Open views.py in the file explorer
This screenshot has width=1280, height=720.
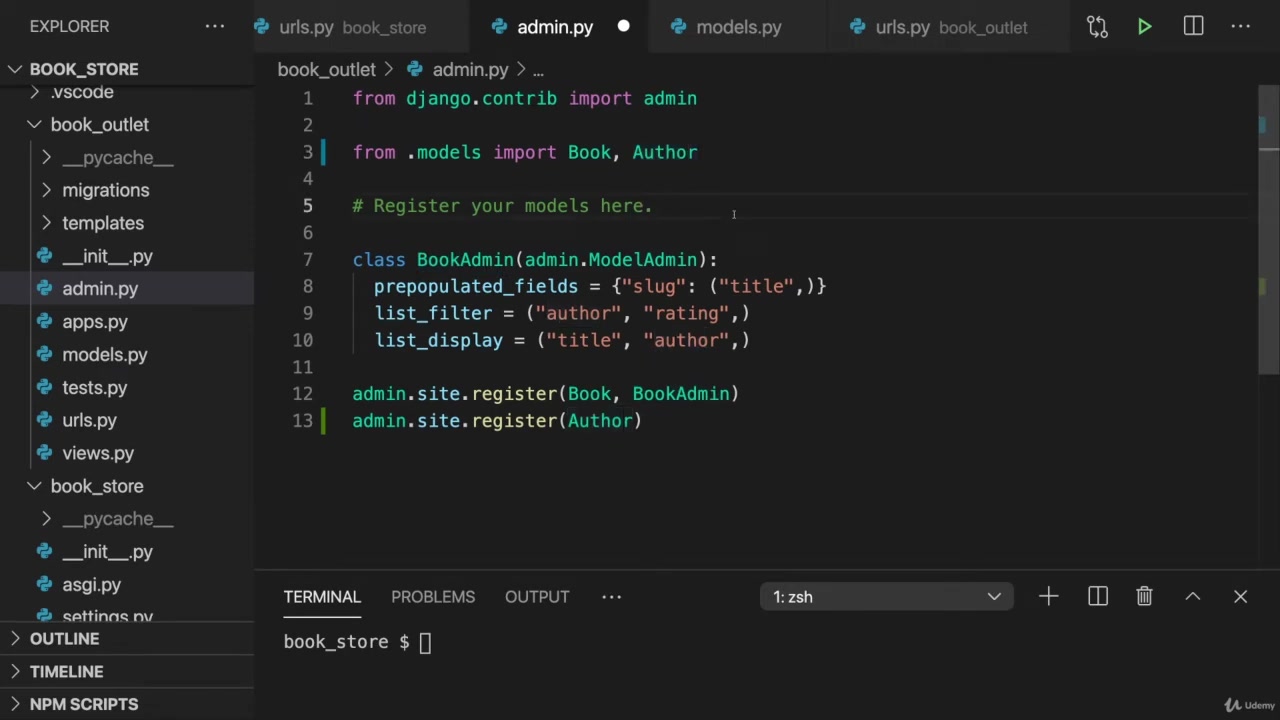[97, 453]
